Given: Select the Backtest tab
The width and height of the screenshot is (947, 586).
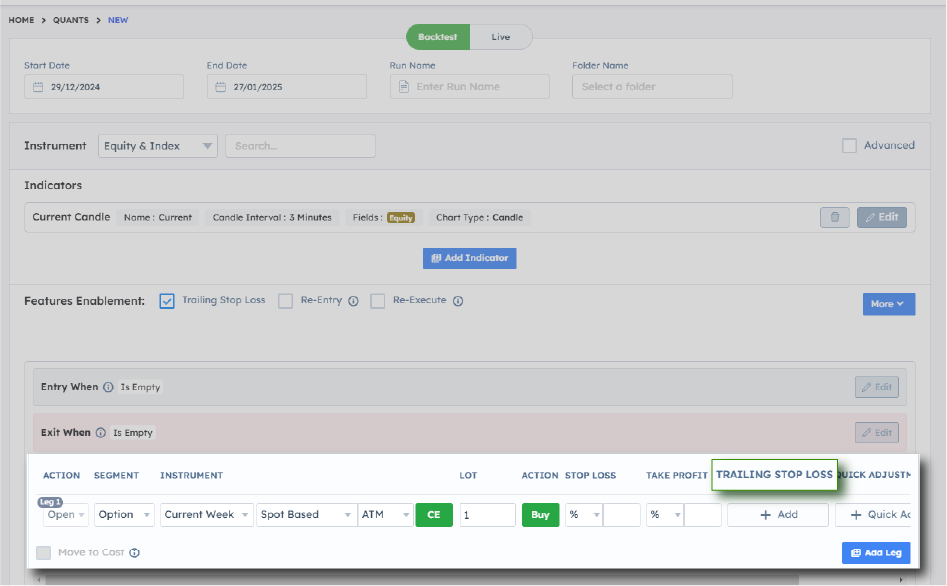Looking at the screenshot, I should click(438, 37).
